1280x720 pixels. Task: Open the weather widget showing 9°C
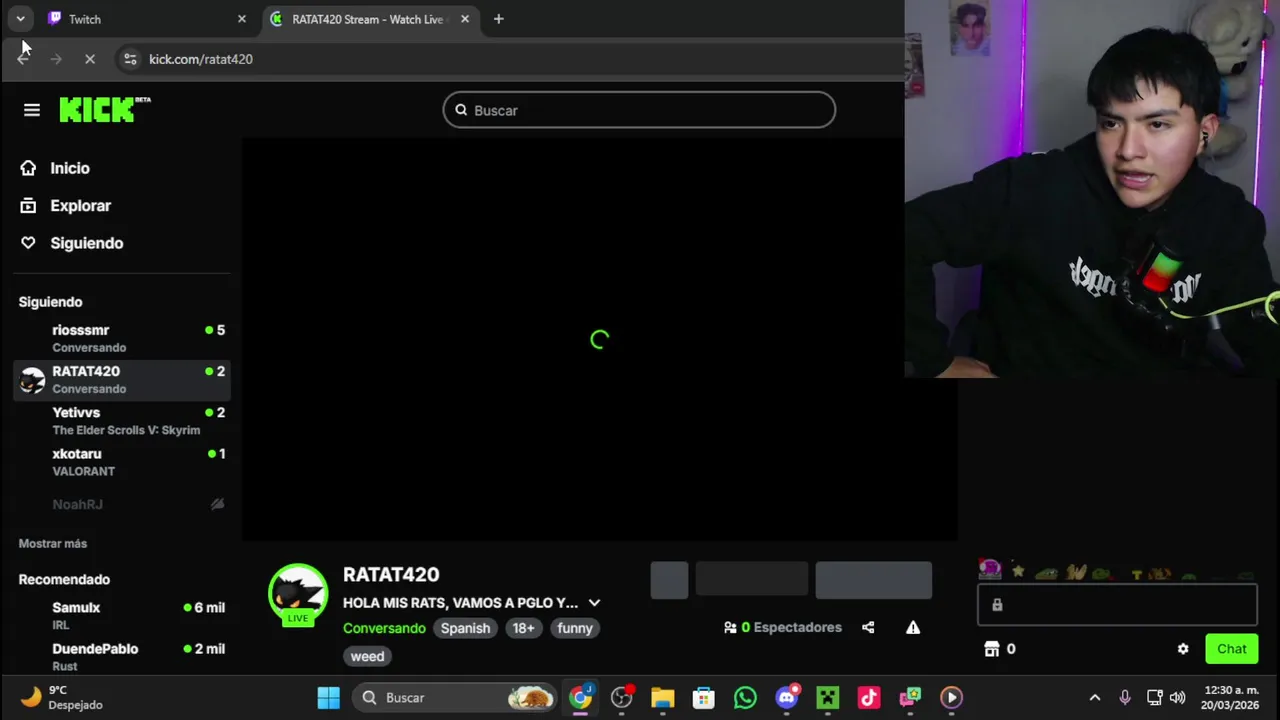pyautogui.click(x=62, y=697)
